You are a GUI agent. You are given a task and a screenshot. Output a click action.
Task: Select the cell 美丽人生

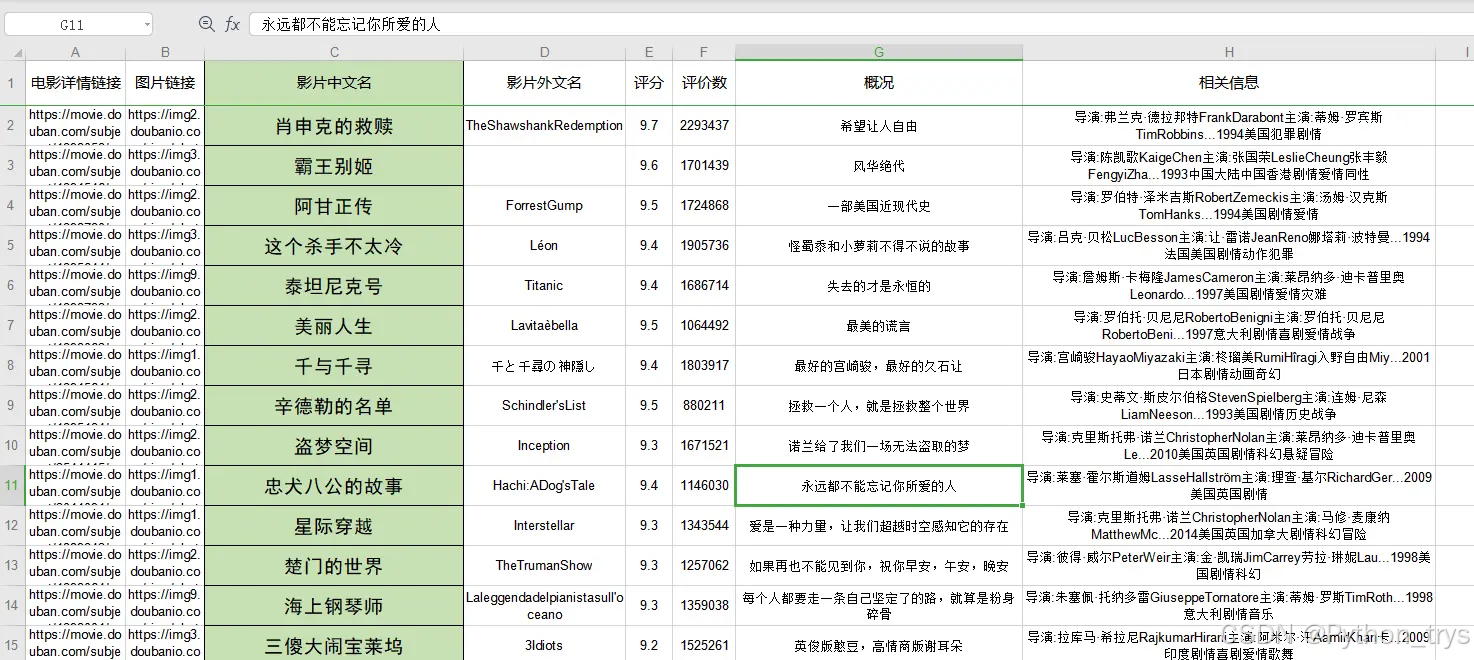[x=334, y=326]
